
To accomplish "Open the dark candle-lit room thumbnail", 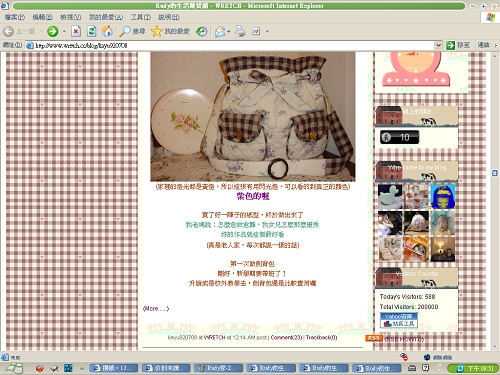I will [x=443, y=249].
